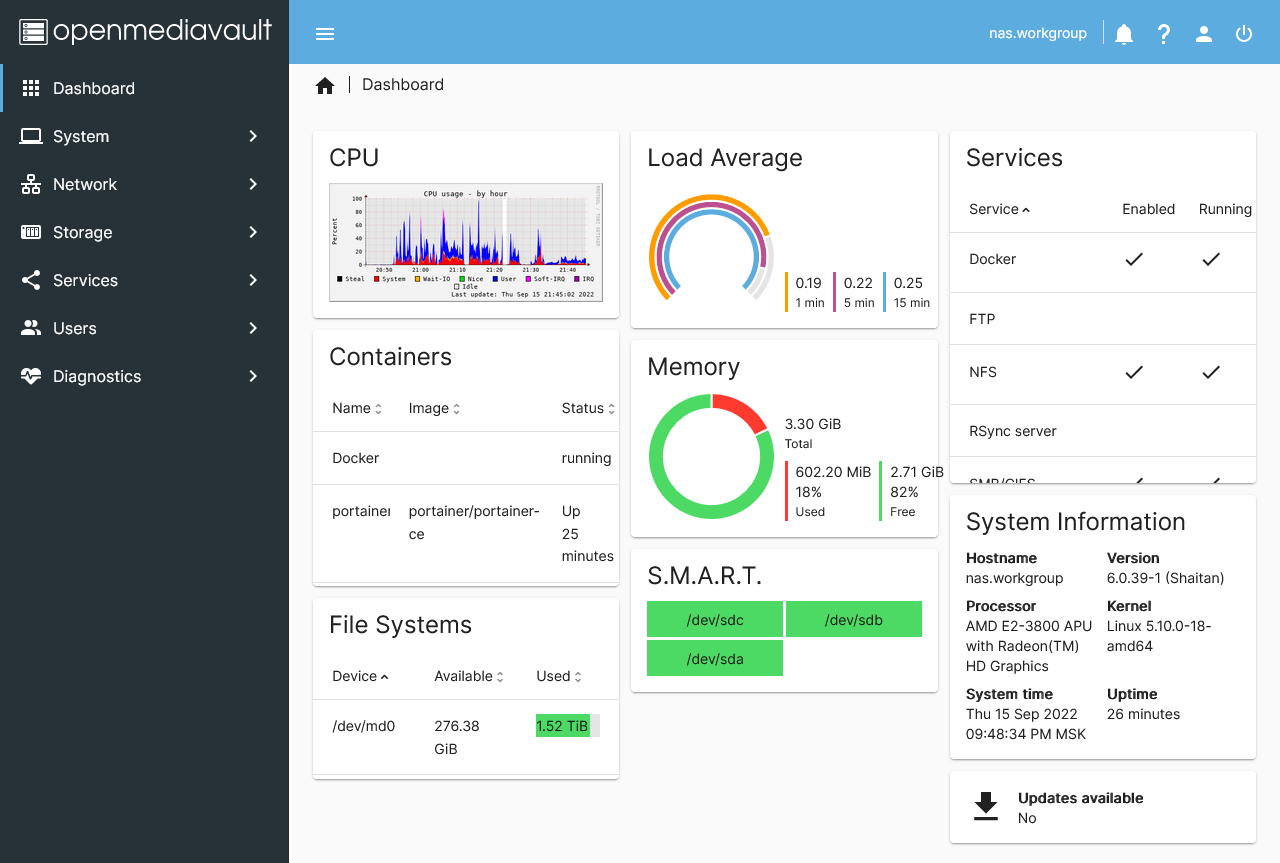Screen dimensions: 1280x863
Task: Click the Services share icon
Action: 31,280
